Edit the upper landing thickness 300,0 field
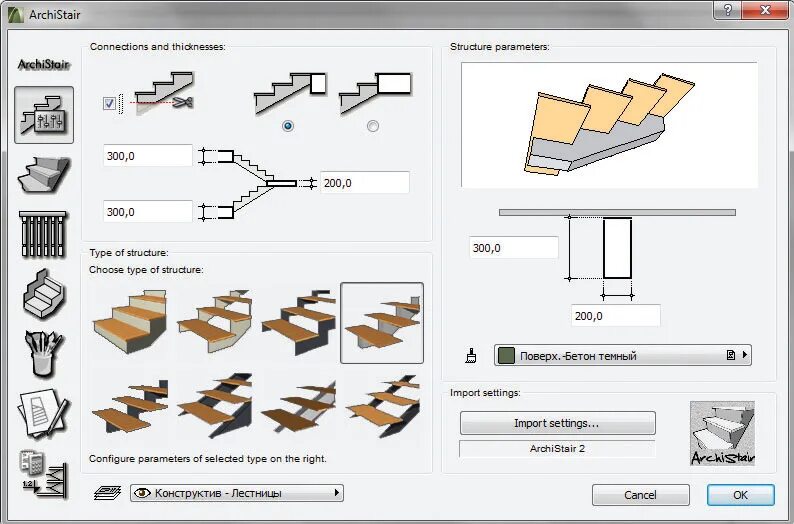The height and width of the screenshot is (524, 794). (148, 155)
